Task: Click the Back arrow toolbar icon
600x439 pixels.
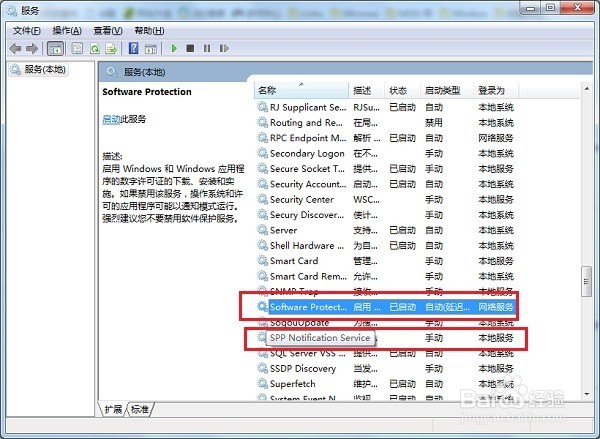Action: click(15, 49)
